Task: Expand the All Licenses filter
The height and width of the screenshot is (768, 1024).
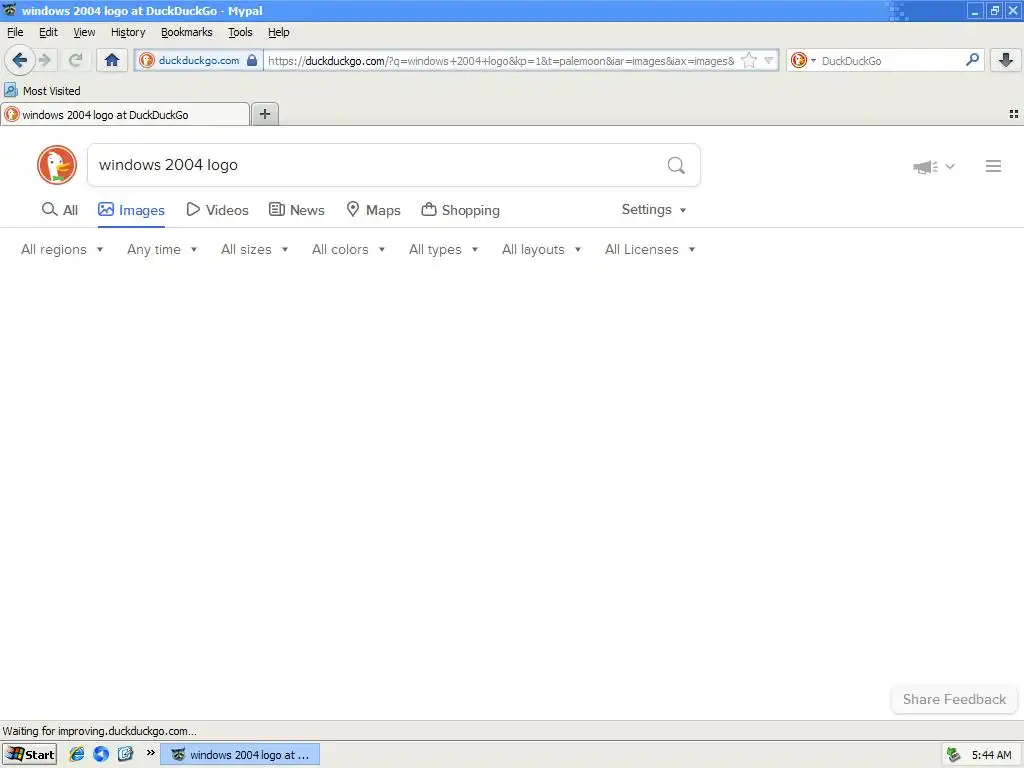Action: (650, 249)
